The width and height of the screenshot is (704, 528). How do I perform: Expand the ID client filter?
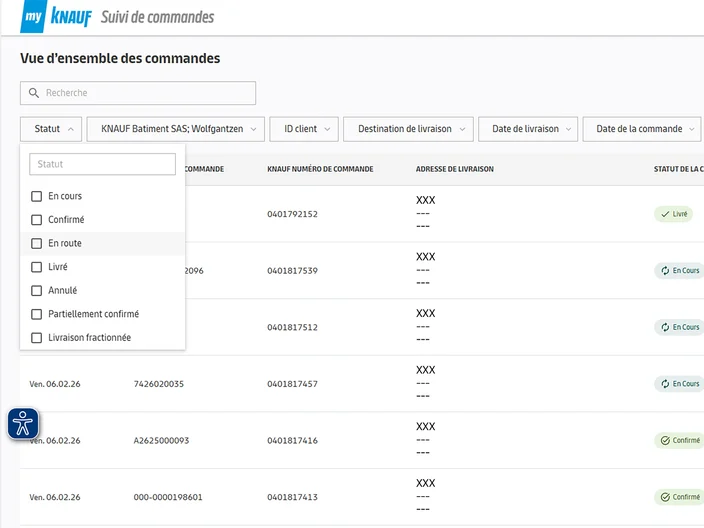pos(304,129)
